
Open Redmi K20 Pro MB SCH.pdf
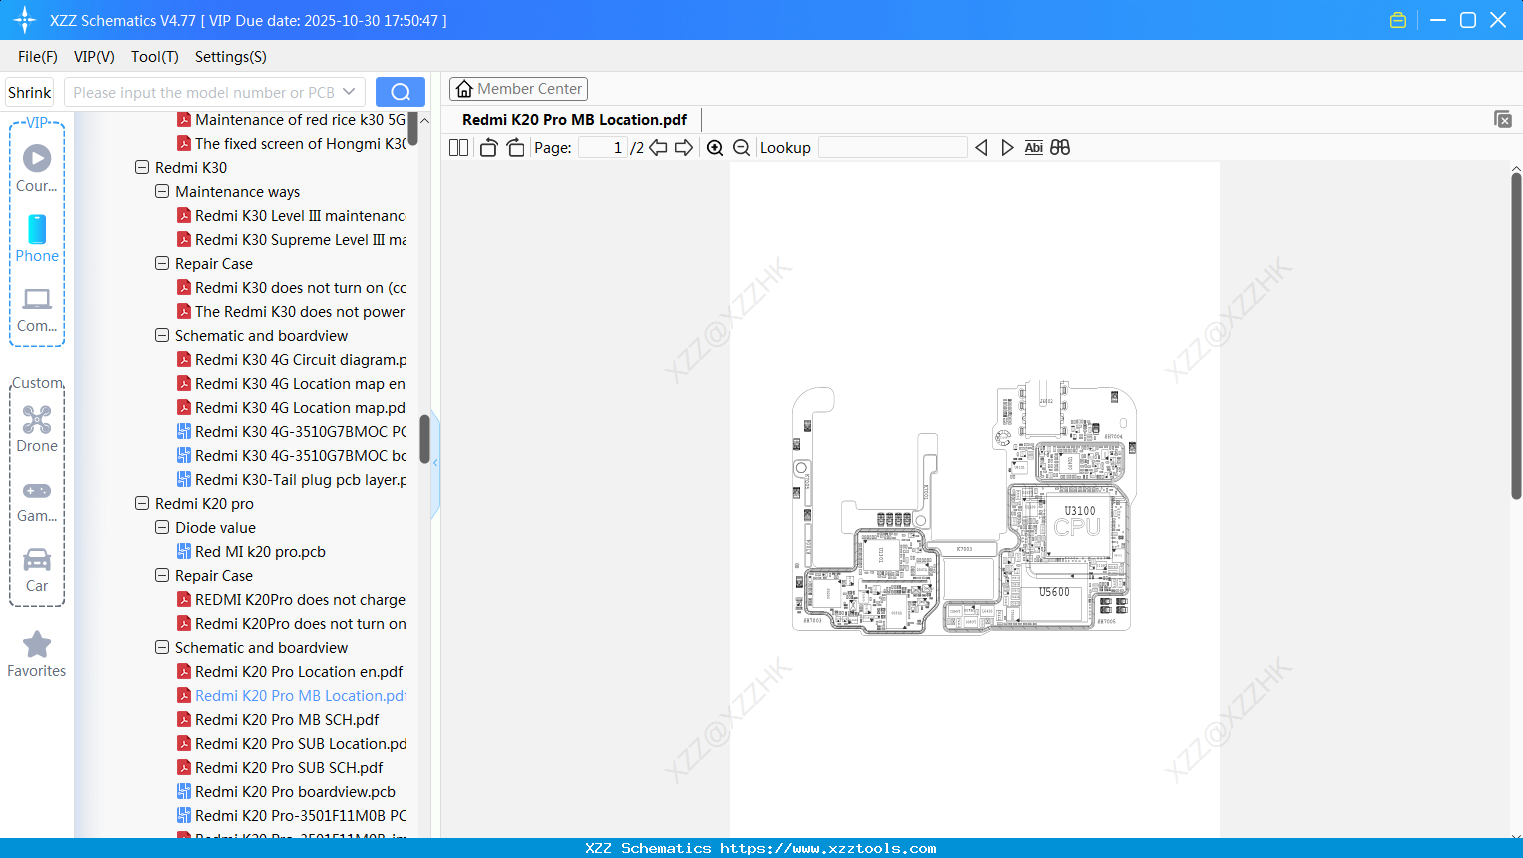(287, 720)
